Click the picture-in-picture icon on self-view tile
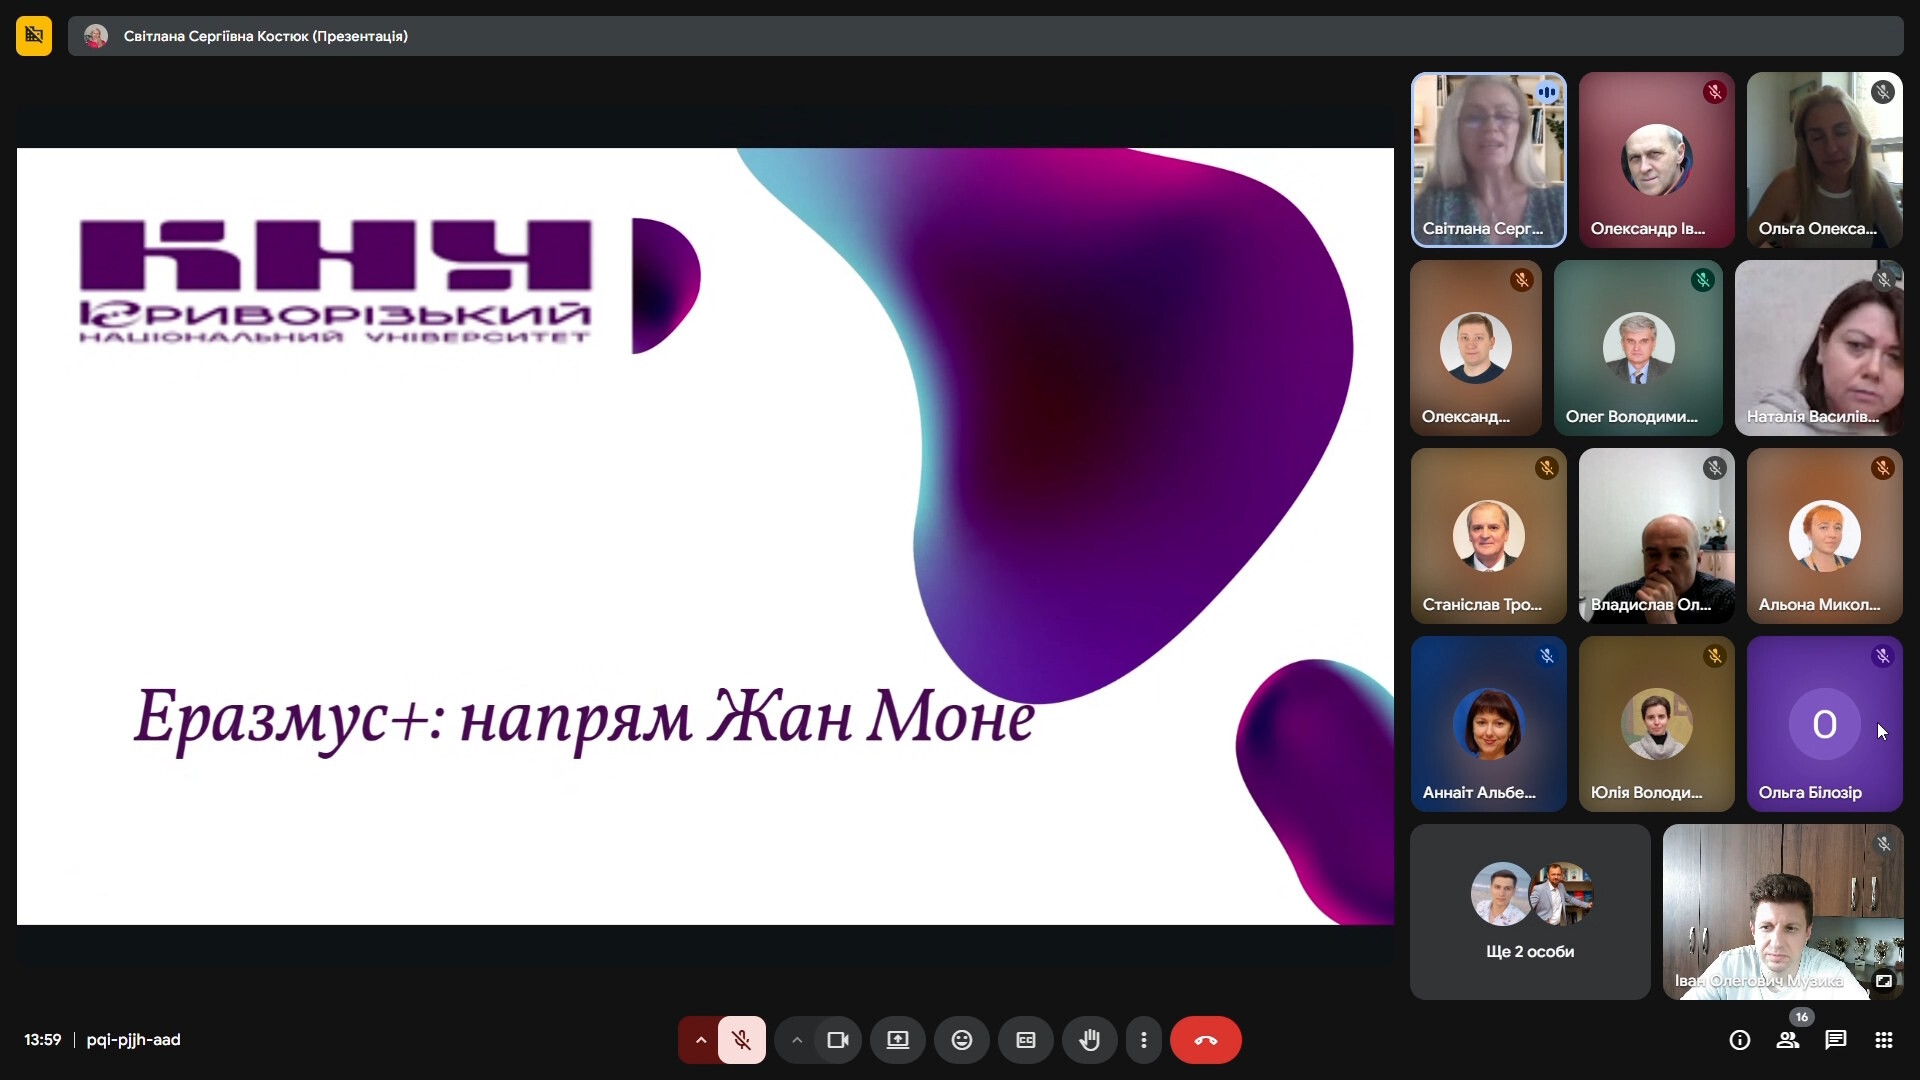The width and height of the screenshot is (1920, 1080). point(1884,981)
